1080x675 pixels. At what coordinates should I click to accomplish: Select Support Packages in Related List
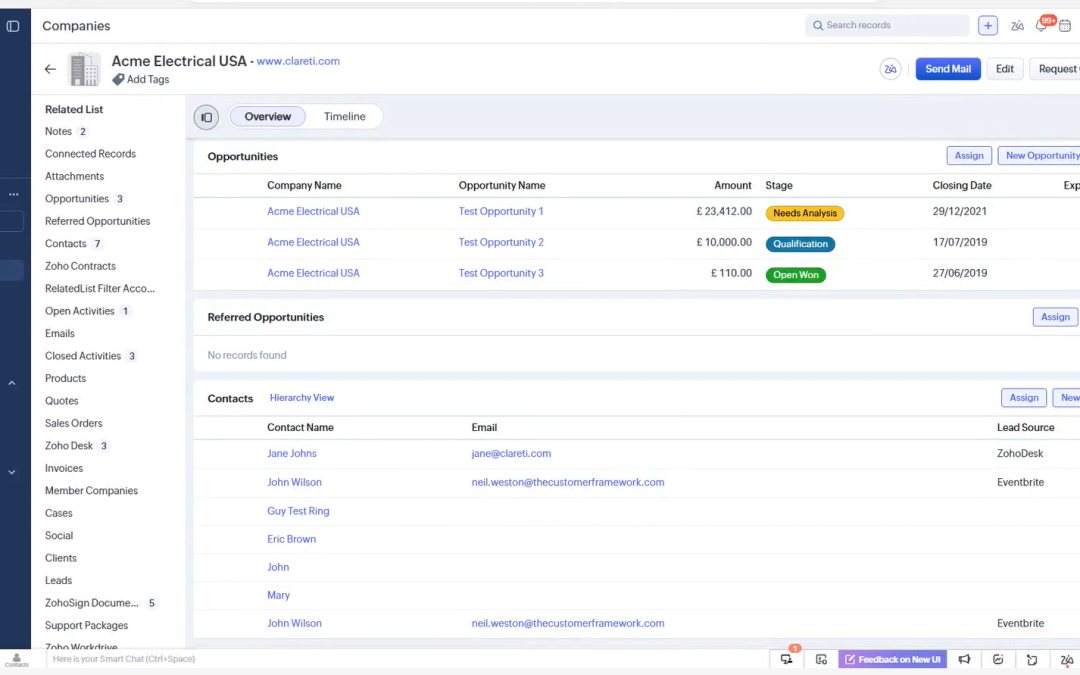pyautogui.click(x=86, y=625)
